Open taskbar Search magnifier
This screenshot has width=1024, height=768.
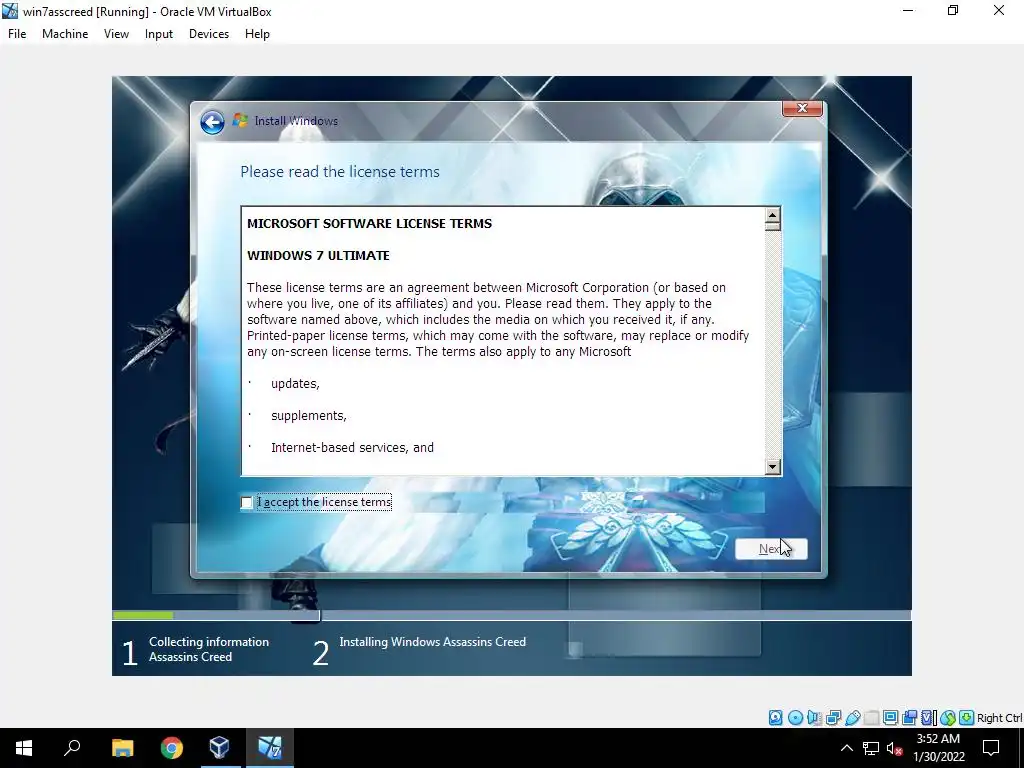coord(72,748)
